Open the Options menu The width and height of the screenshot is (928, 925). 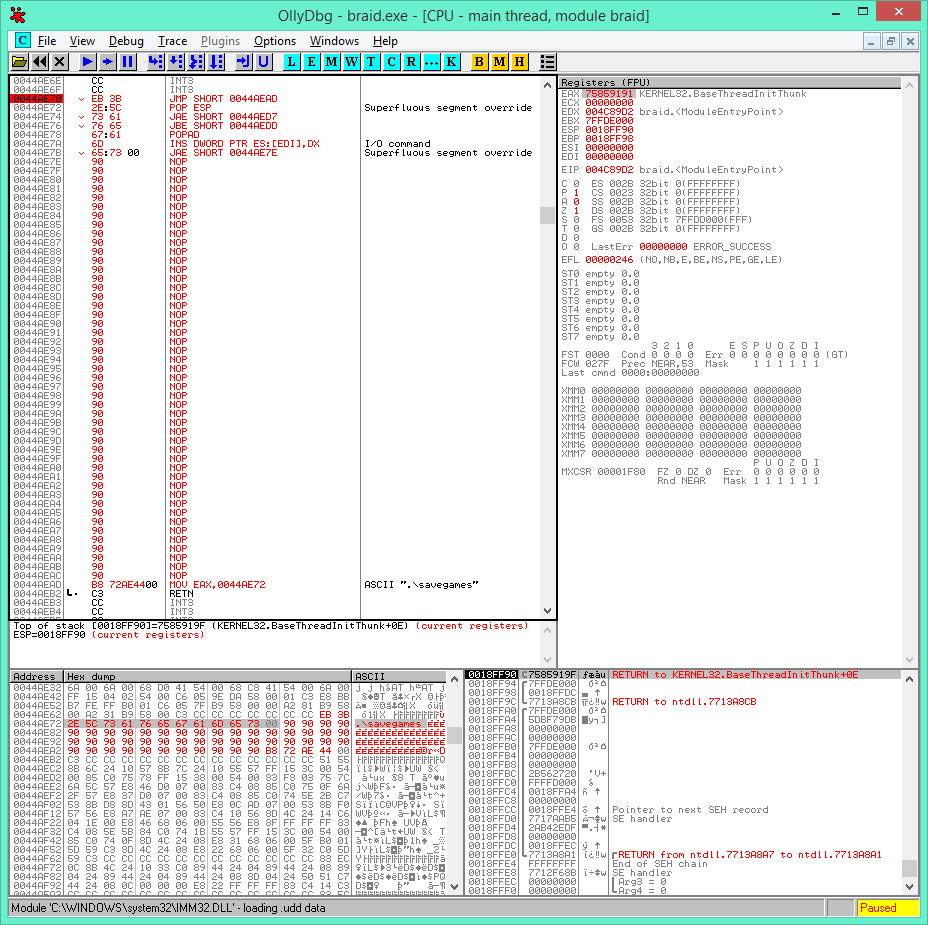[274, 41]
